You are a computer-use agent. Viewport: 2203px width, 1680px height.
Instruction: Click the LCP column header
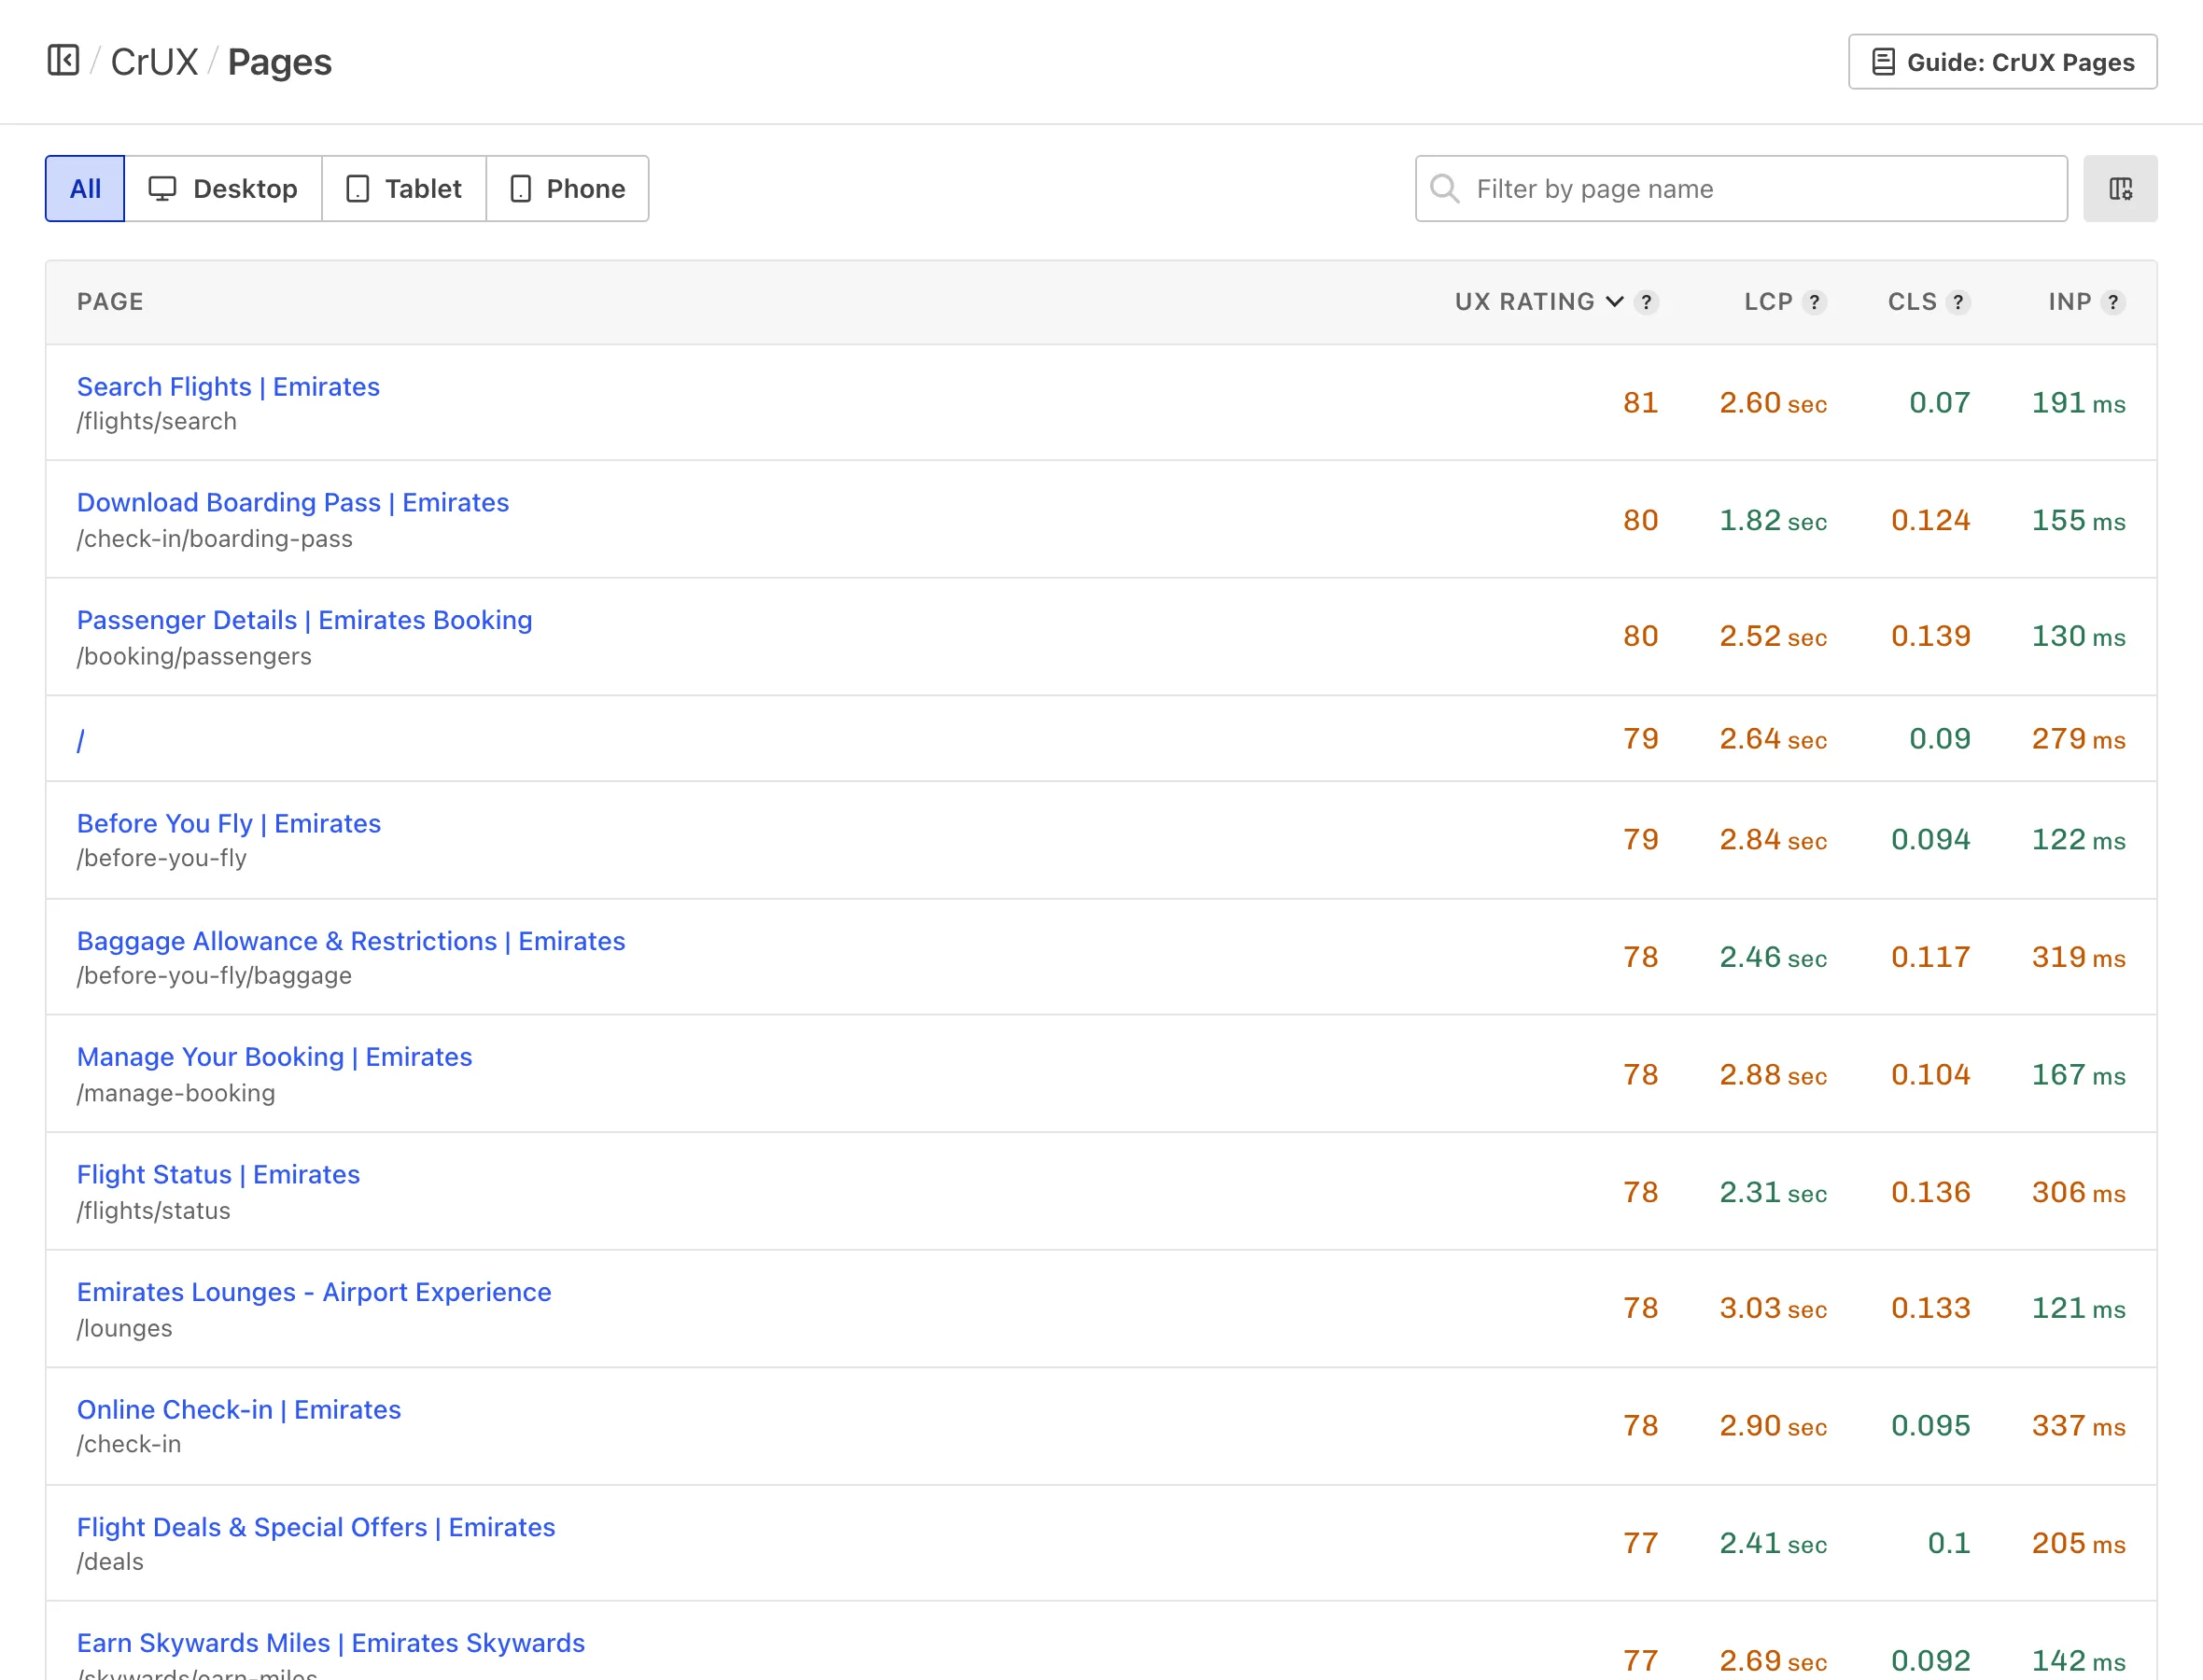tap(1768, 301)
